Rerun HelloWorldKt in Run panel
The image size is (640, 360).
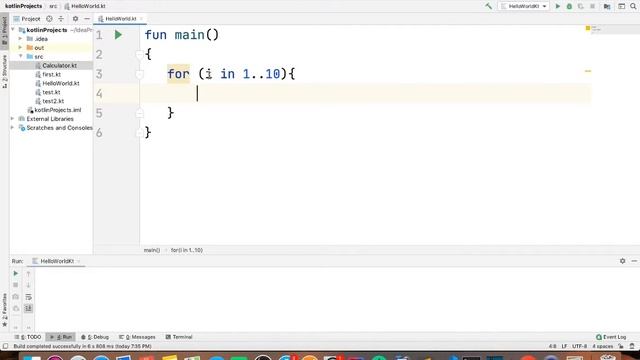coord(16,273)
